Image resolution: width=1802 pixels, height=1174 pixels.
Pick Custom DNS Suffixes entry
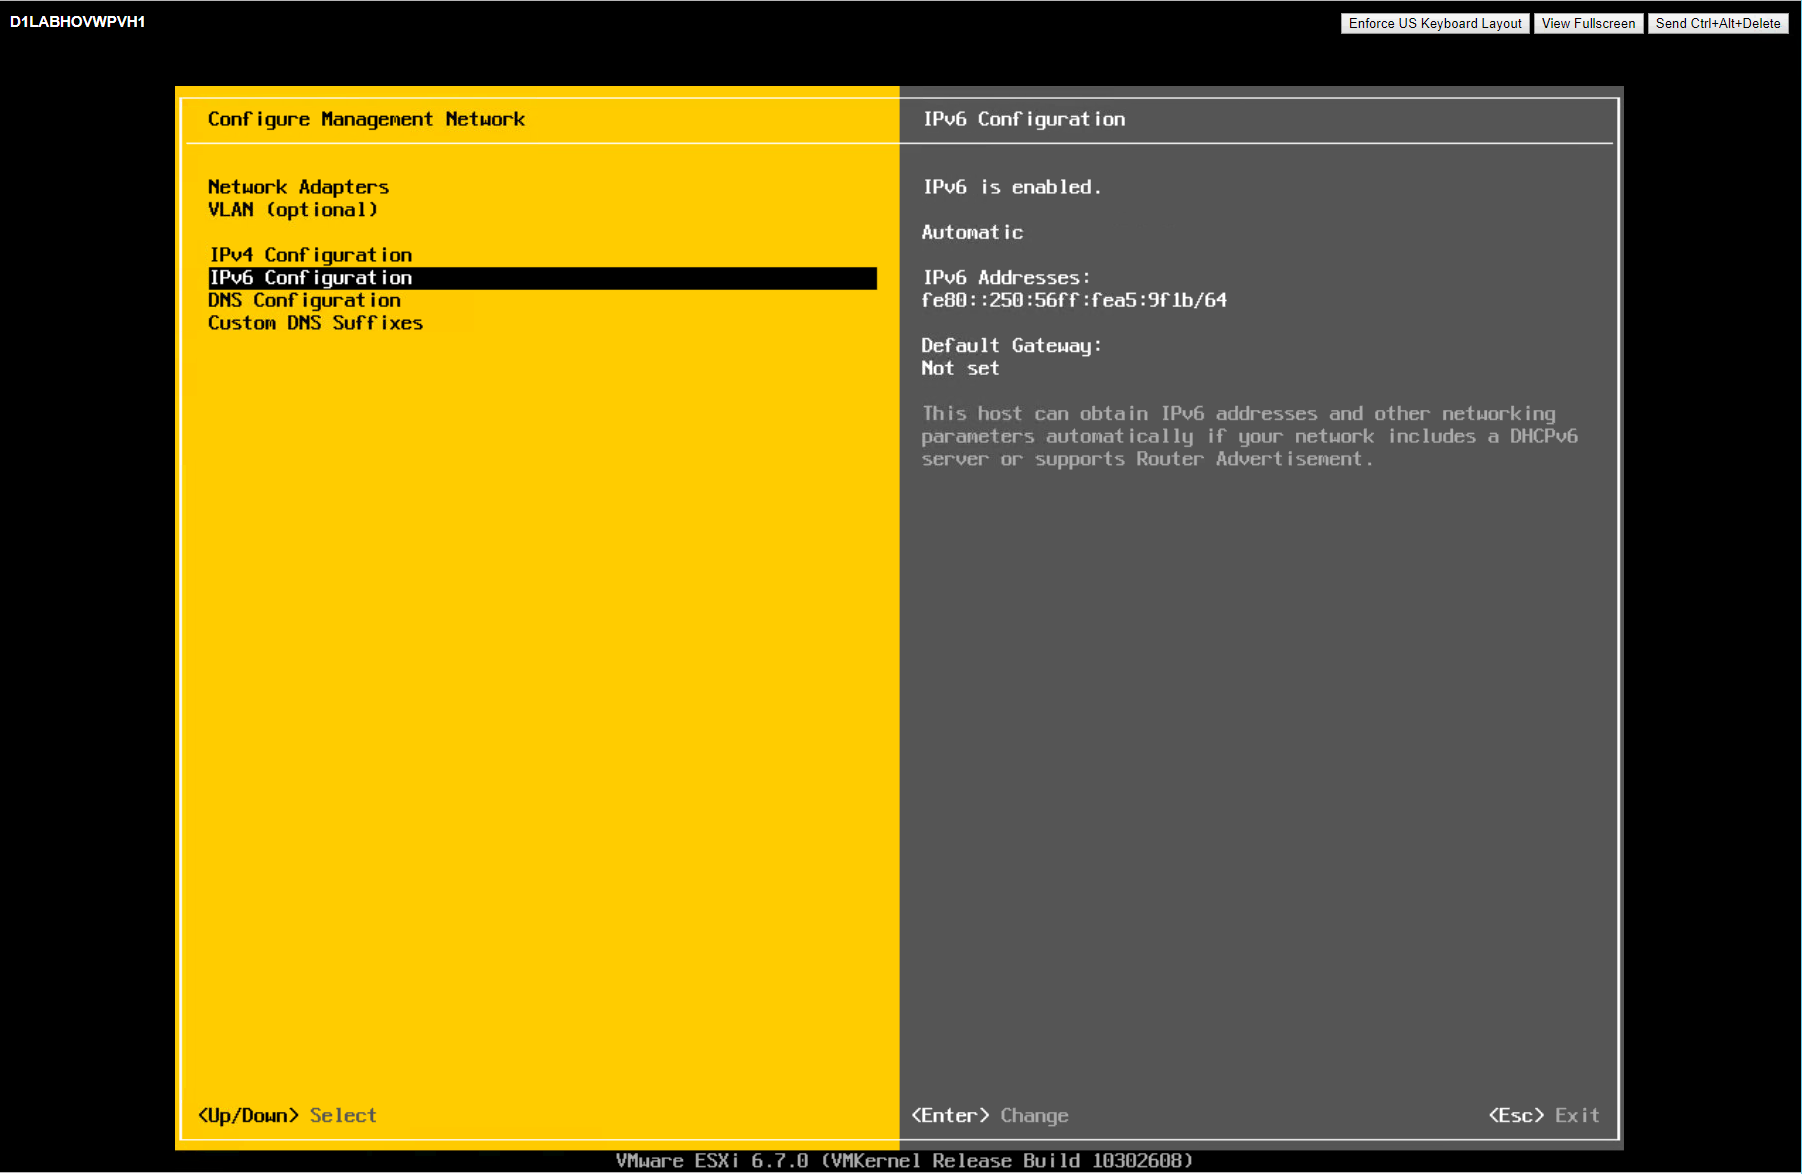(315, 323)
